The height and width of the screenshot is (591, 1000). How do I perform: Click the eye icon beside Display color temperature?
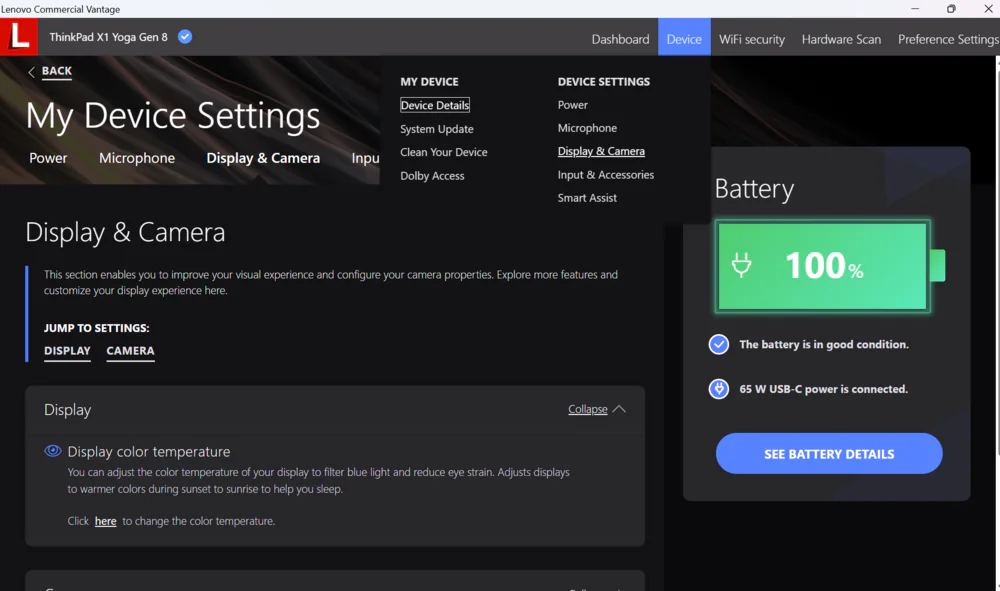pos(53,451)
